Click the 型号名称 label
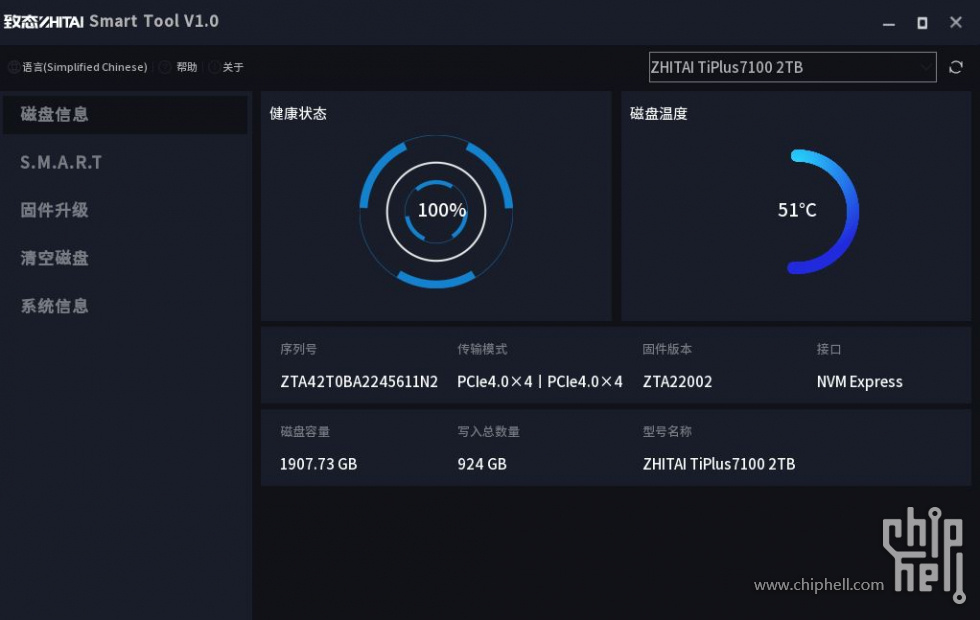 pos(667,431)
